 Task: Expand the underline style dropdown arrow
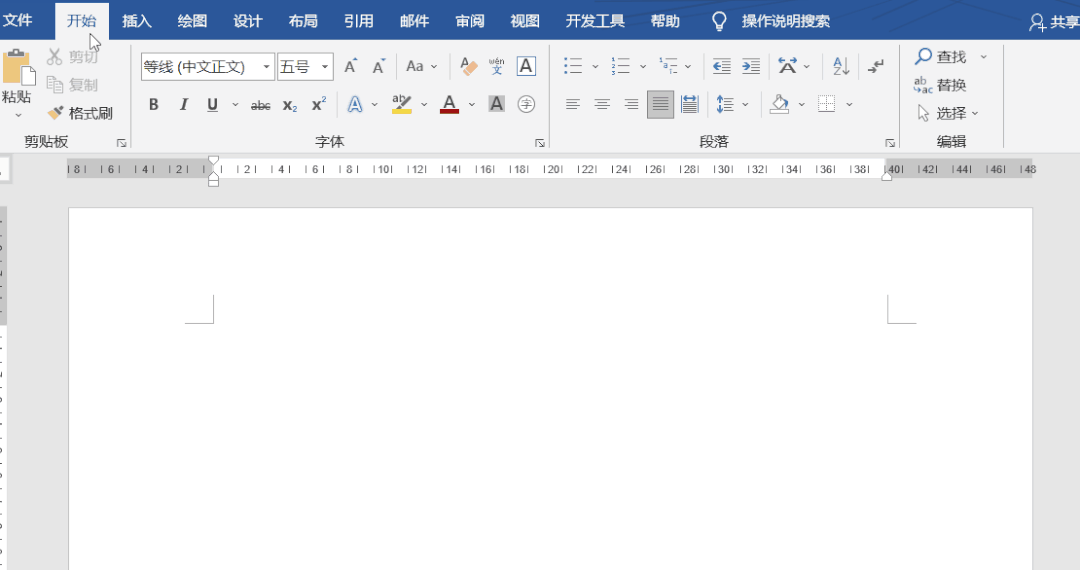tap(235, 105)
